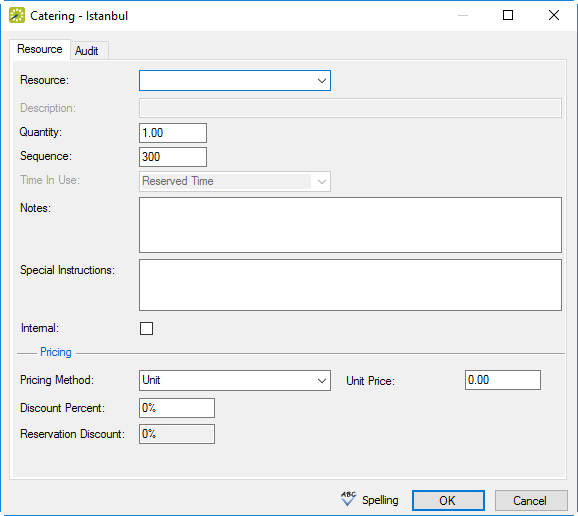Click the Reservation Discount field
Screen dimensions: 578x516
(x=177, y=434)
